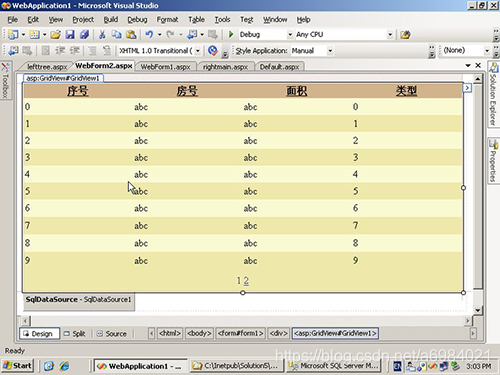500x375 pixels.
Task: Open the active files list dropdown arrow
Action: tap(468, 65)
